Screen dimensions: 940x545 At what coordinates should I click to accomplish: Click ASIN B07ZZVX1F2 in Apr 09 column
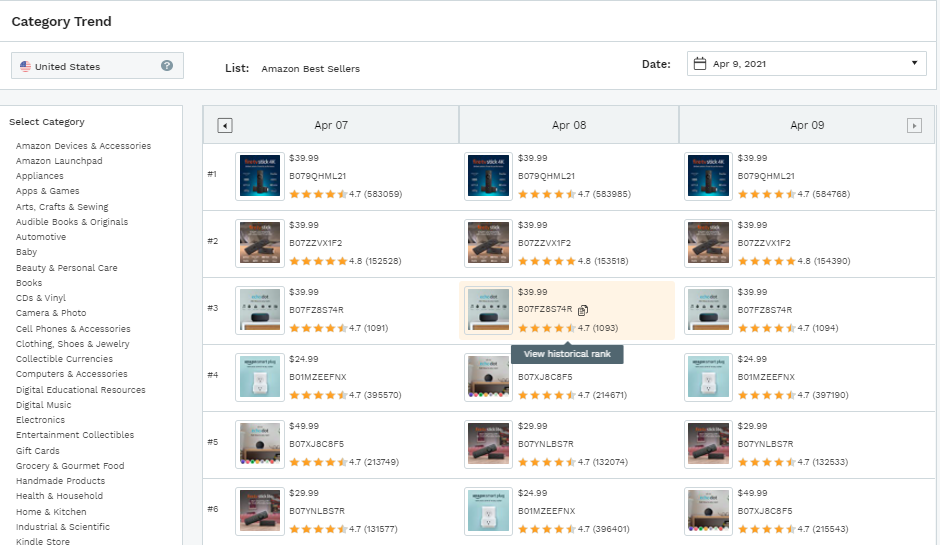coord(764,243)
